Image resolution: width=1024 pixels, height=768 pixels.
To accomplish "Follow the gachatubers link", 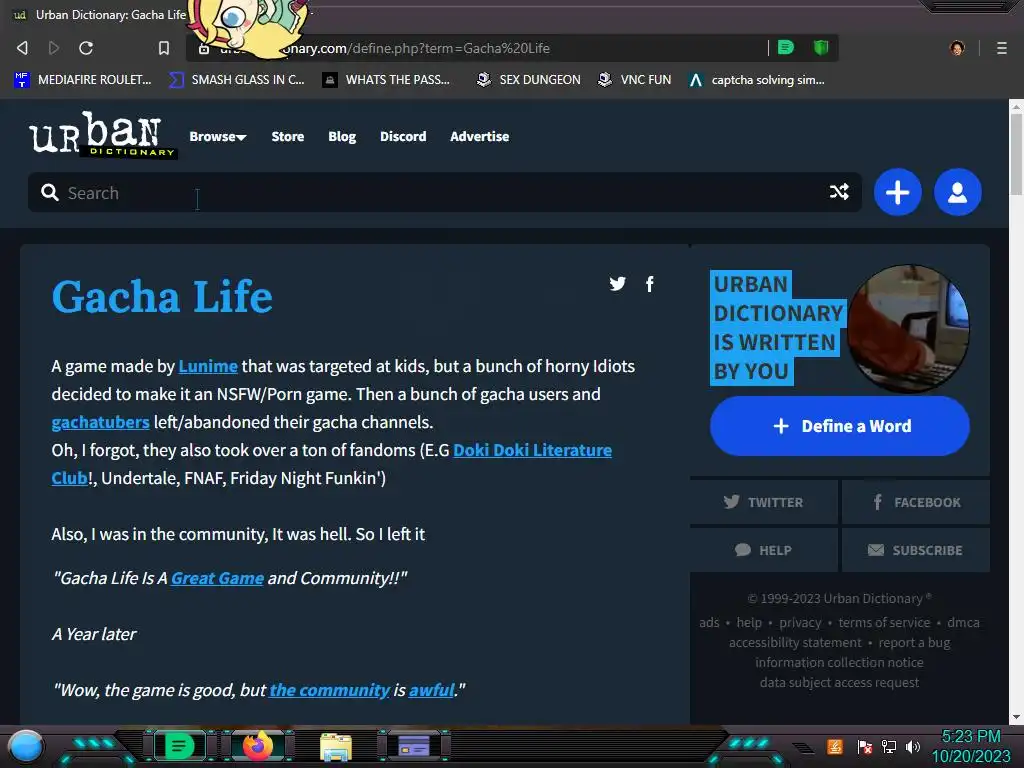I will (101, 422).
